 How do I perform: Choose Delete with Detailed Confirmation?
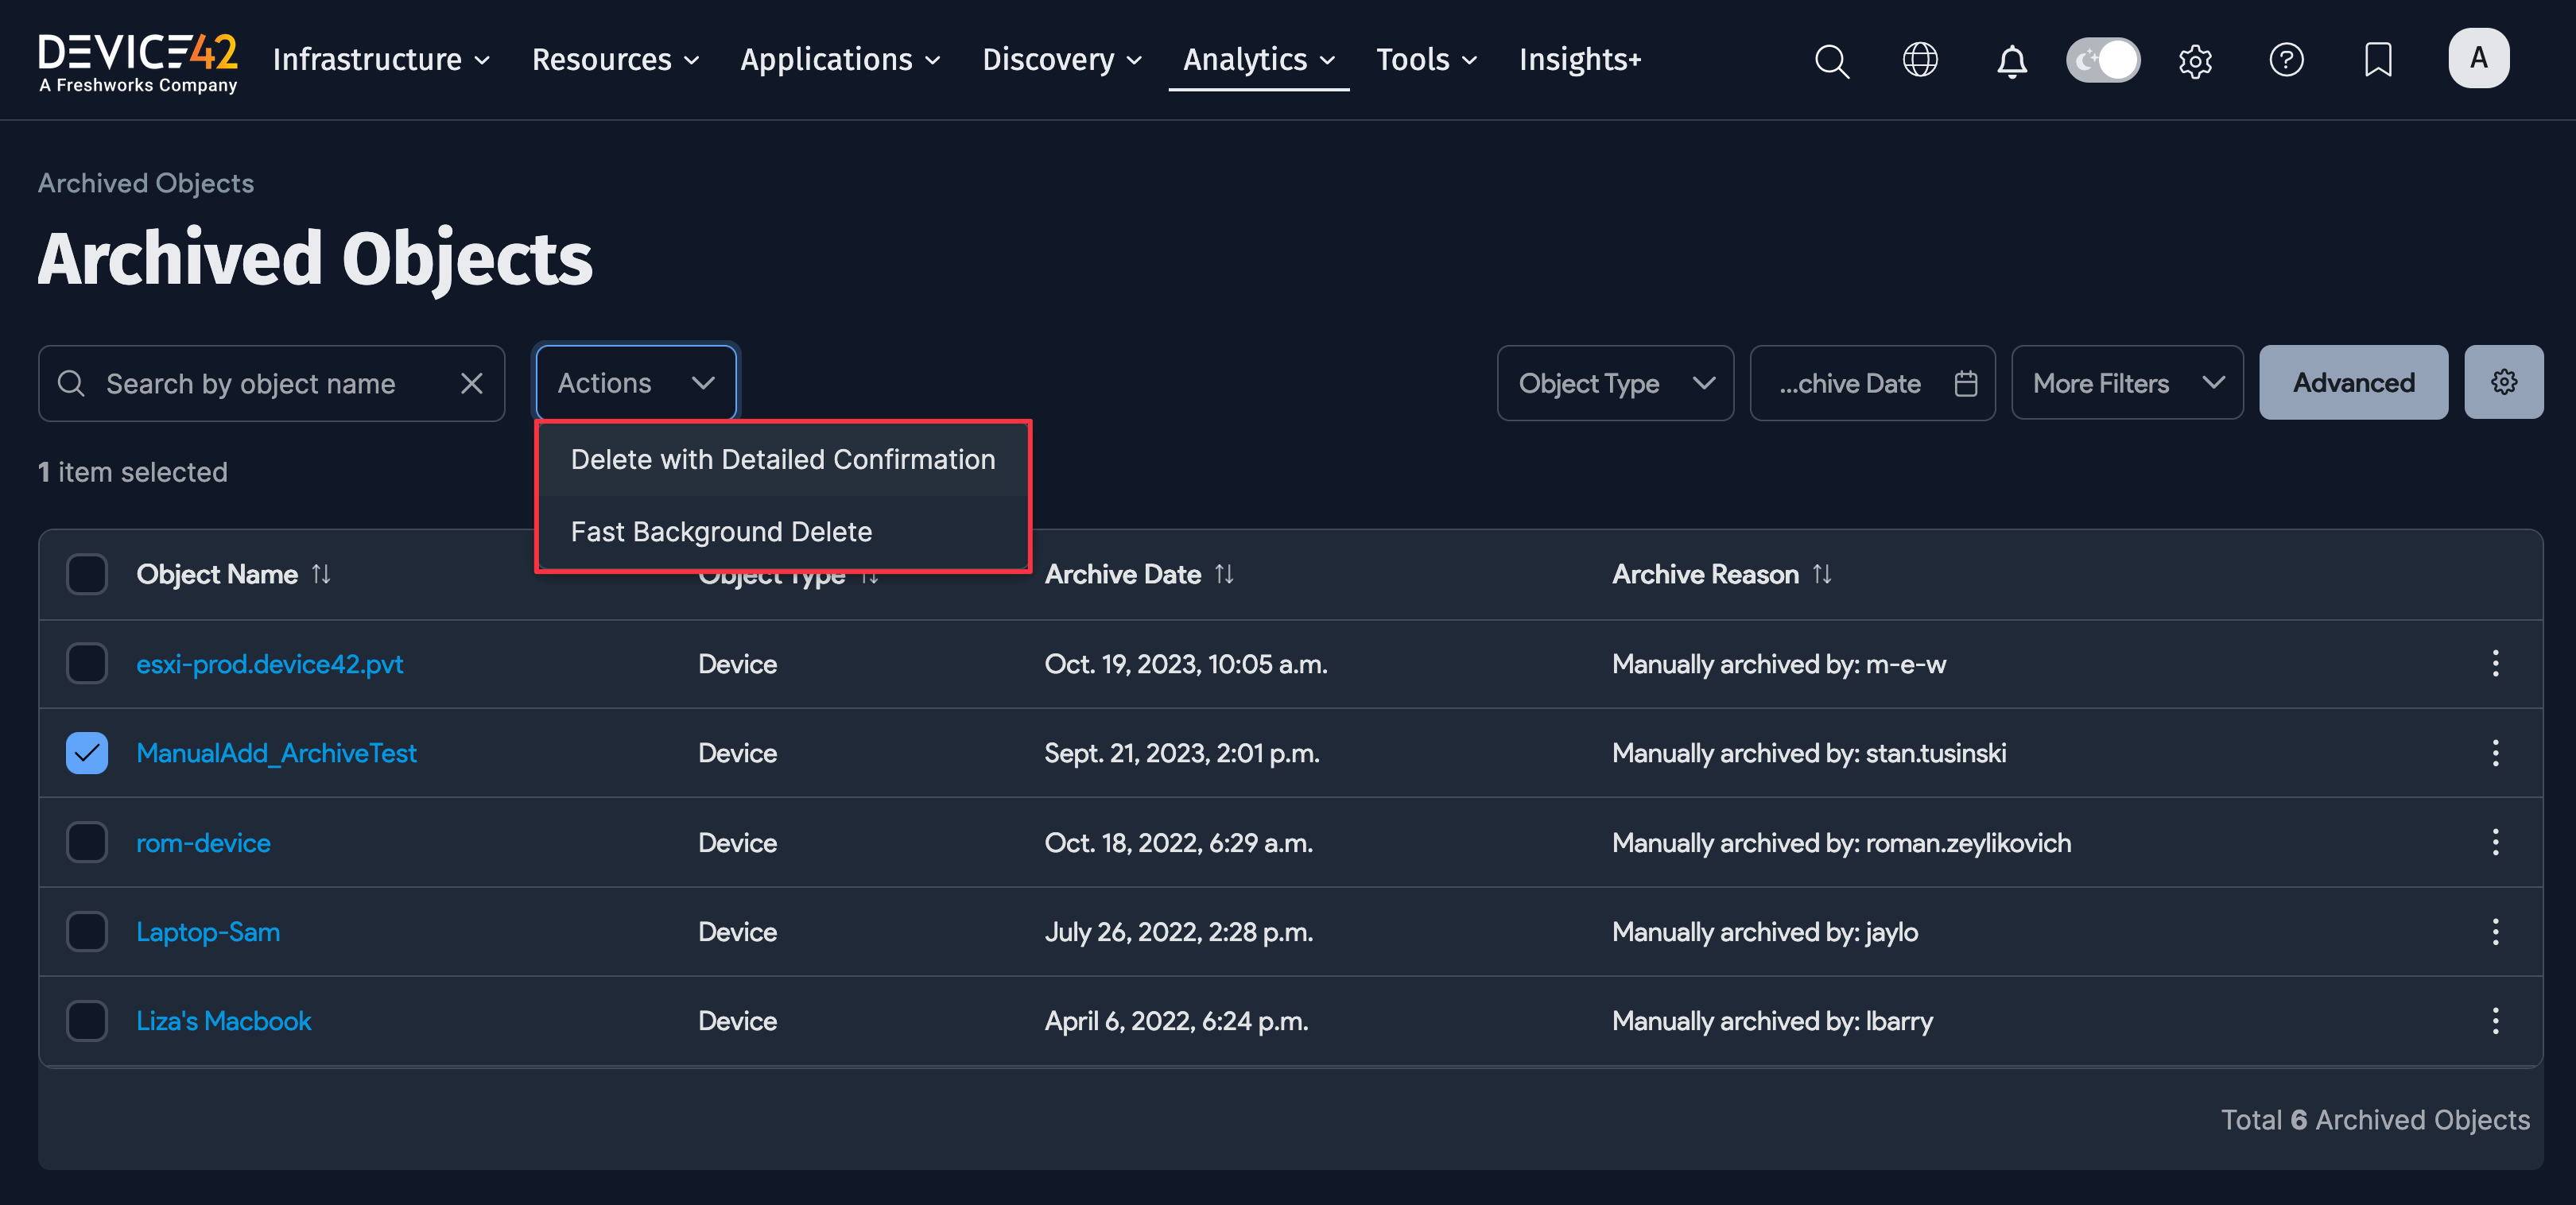pyautogui.click(x=782, y=459)
